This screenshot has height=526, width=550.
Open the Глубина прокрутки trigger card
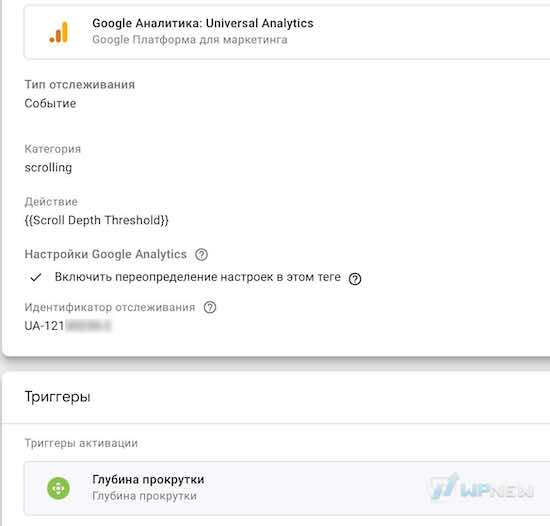click(x=287, y=488)
